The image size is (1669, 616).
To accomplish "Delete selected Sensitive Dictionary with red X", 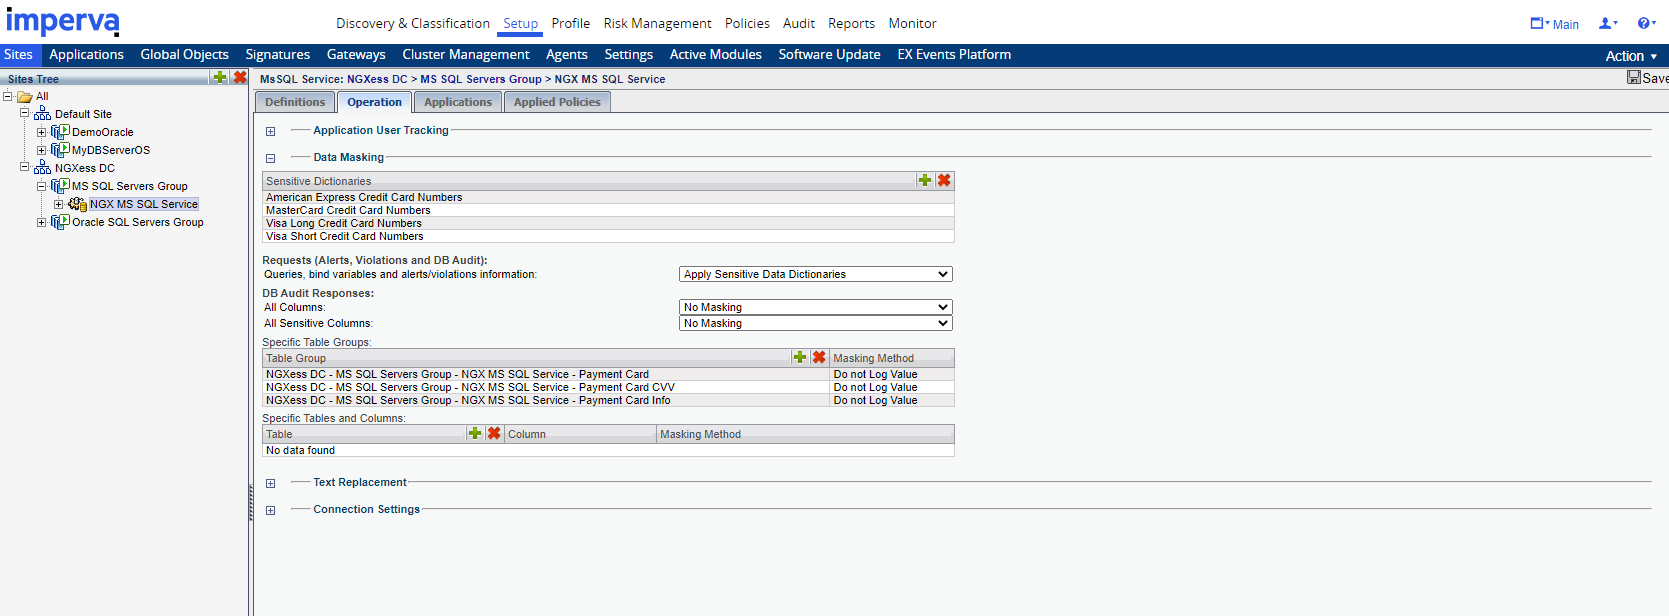I will (x=944, y=180).
